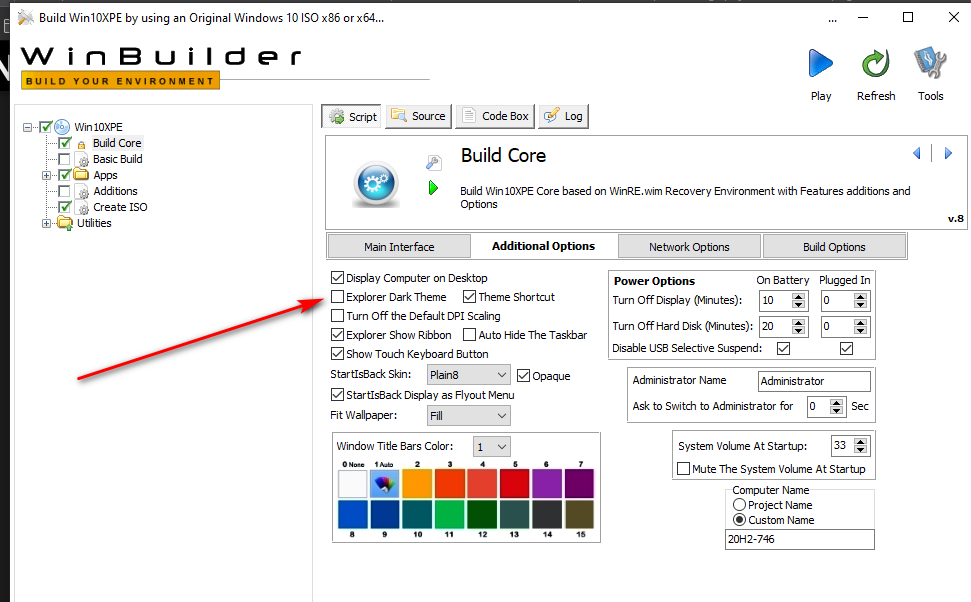Toggle Show Touch Keyboard Button
971x602 pixels.
[337, 354]
